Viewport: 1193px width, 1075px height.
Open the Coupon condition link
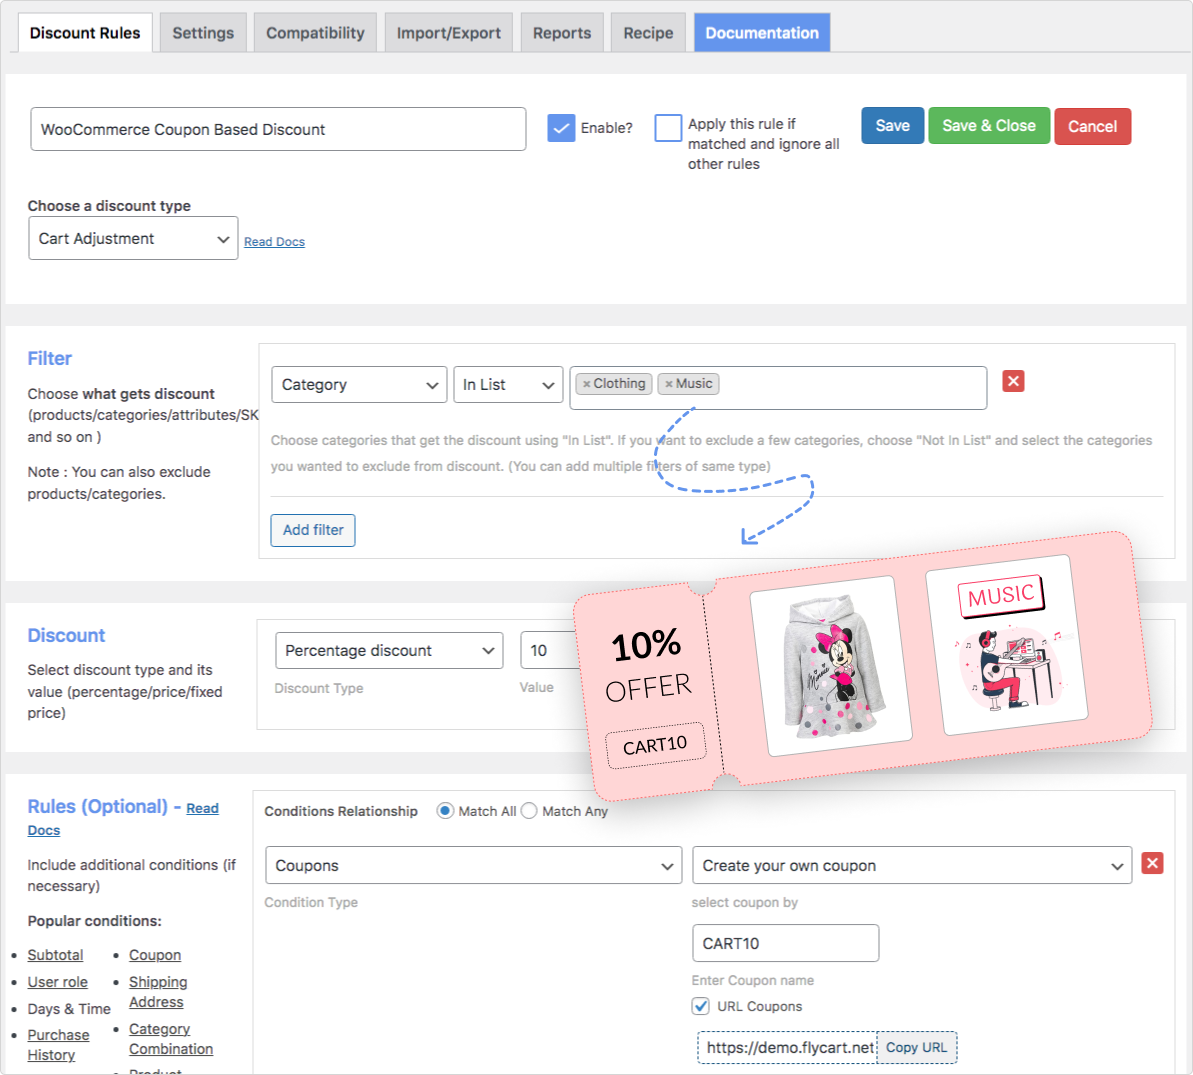(155, 955)
